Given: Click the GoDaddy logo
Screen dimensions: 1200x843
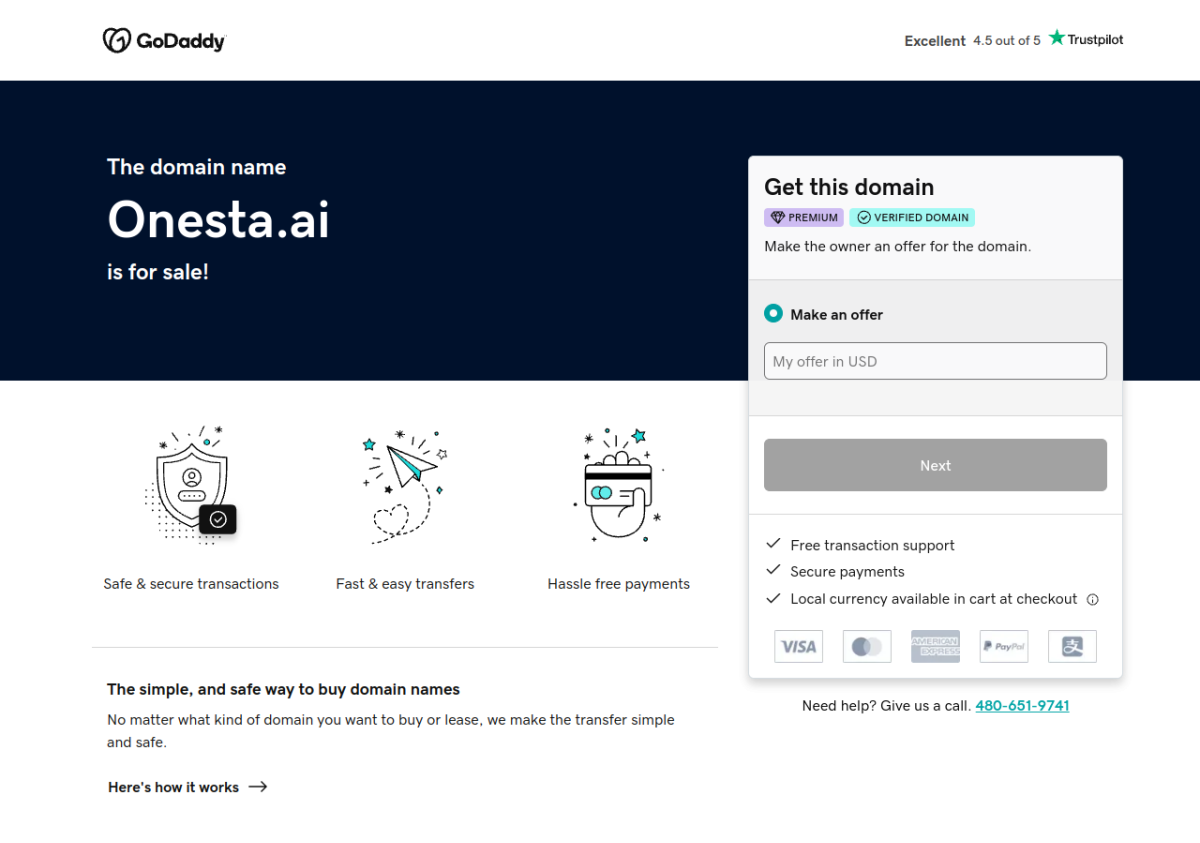Looking at the screenshot, I should (164, 40).
